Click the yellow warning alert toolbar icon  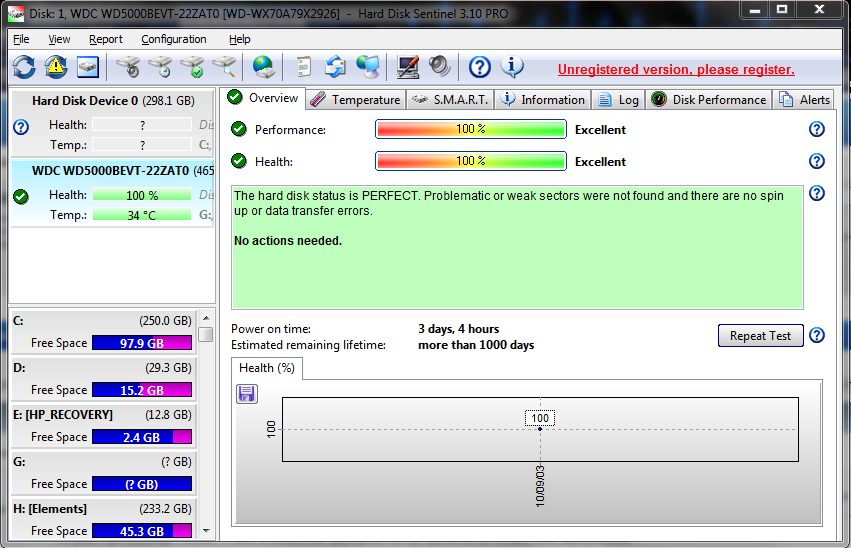(56, 67)
